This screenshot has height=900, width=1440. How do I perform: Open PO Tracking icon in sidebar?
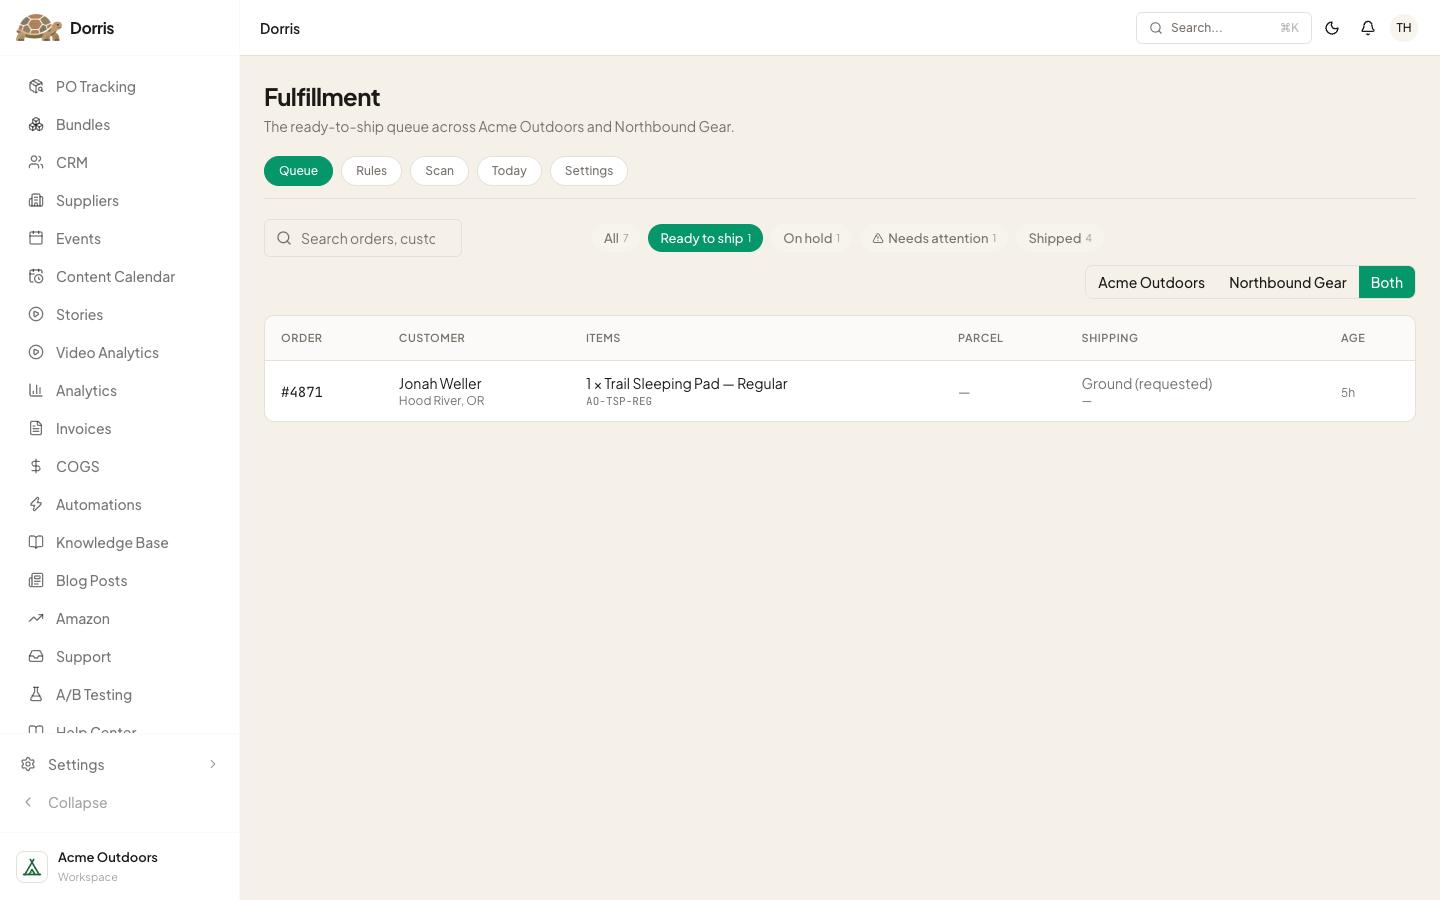(x=36, y=87)
